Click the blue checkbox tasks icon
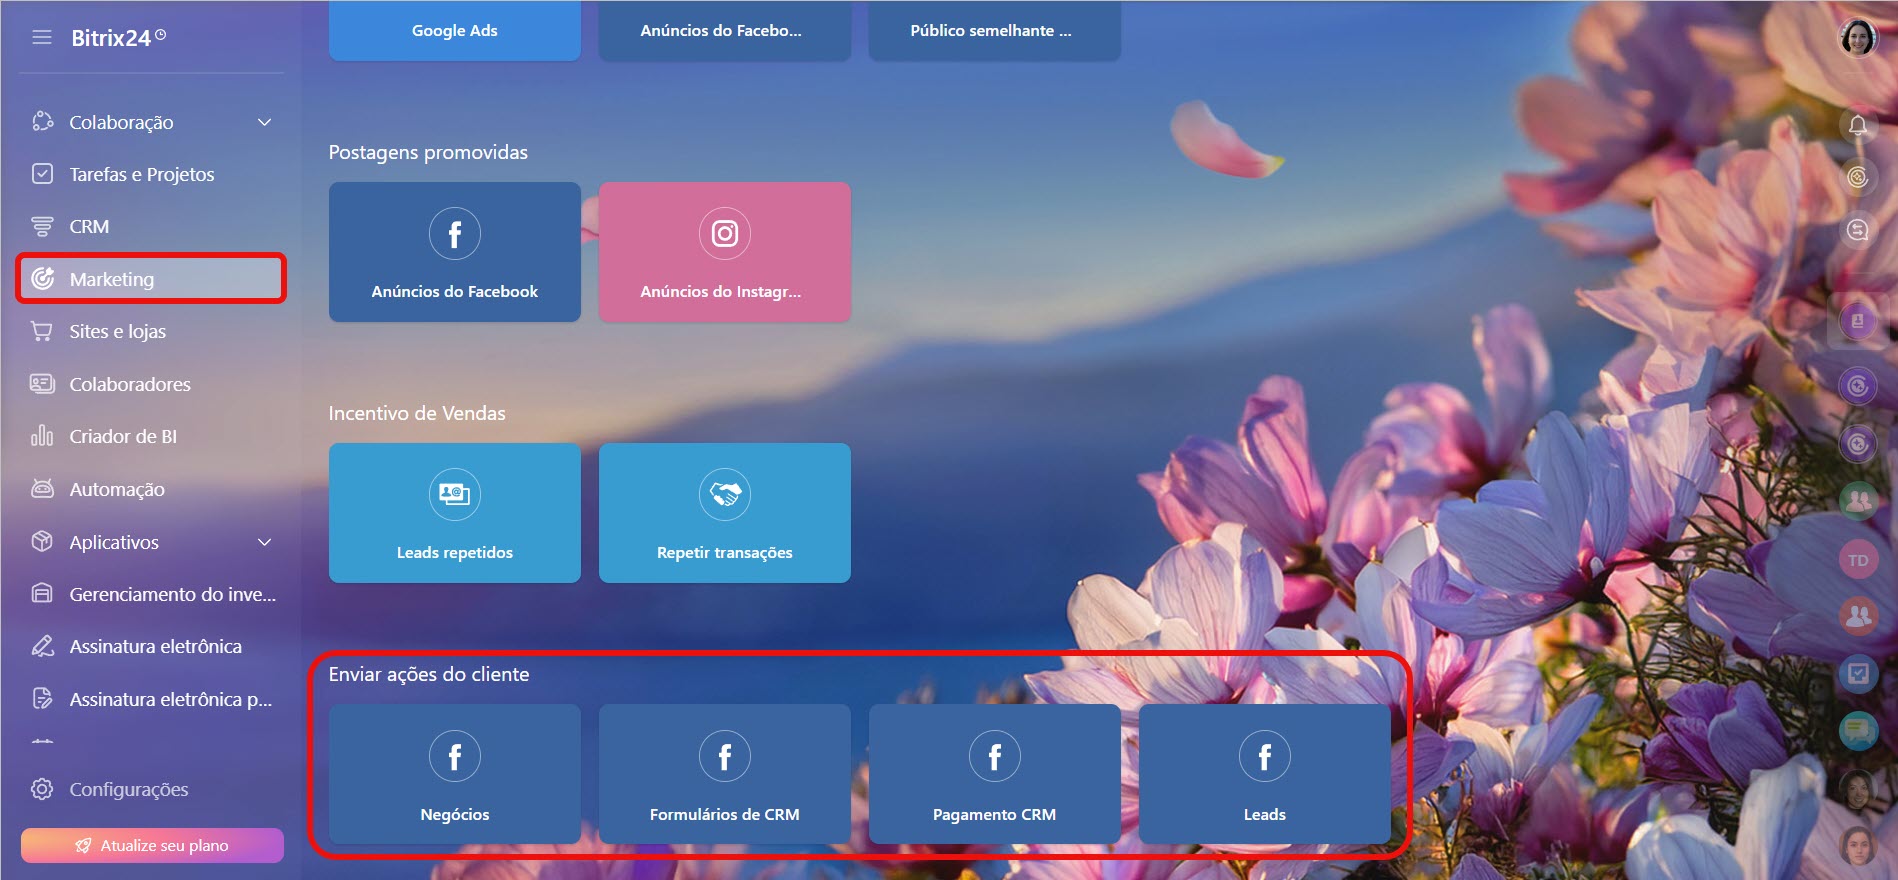 1858,674
